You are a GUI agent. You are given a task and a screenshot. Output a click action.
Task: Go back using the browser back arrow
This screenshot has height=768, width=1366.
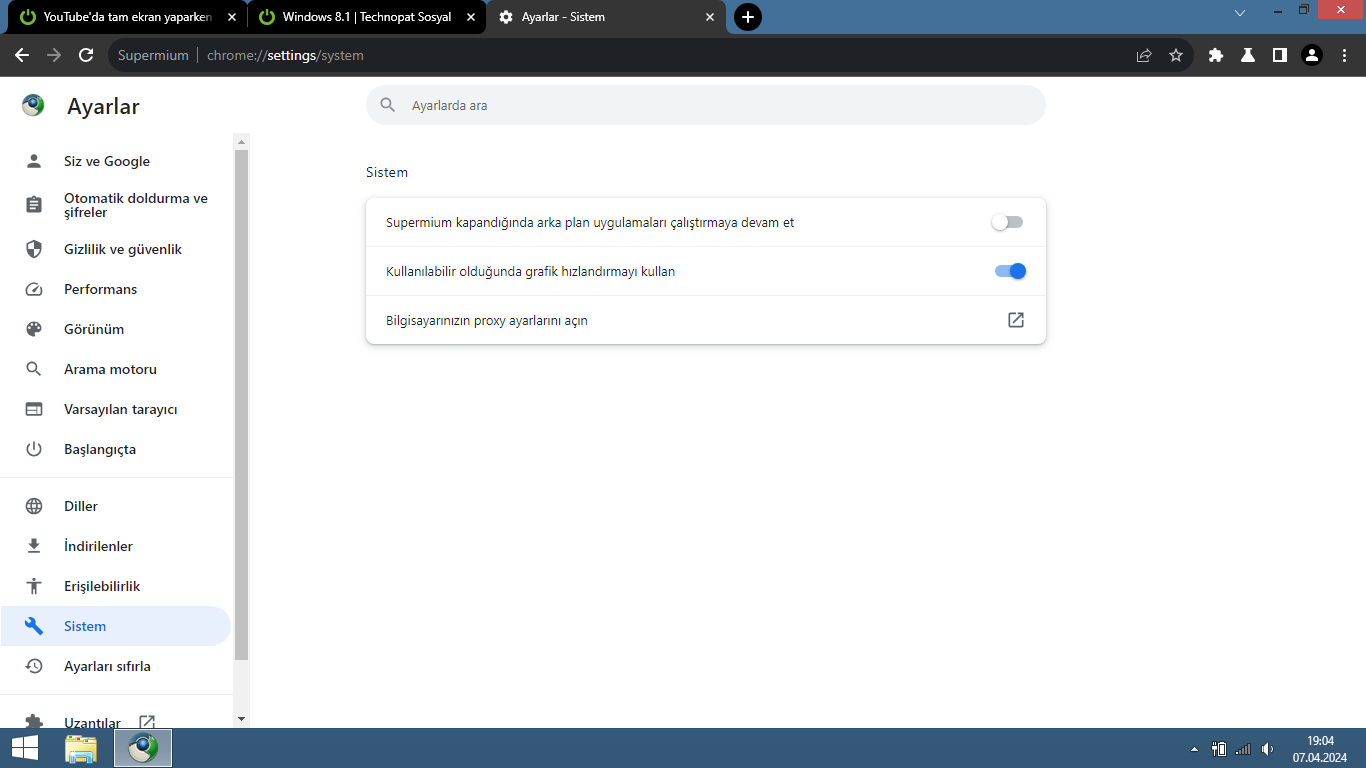point(22,56)
